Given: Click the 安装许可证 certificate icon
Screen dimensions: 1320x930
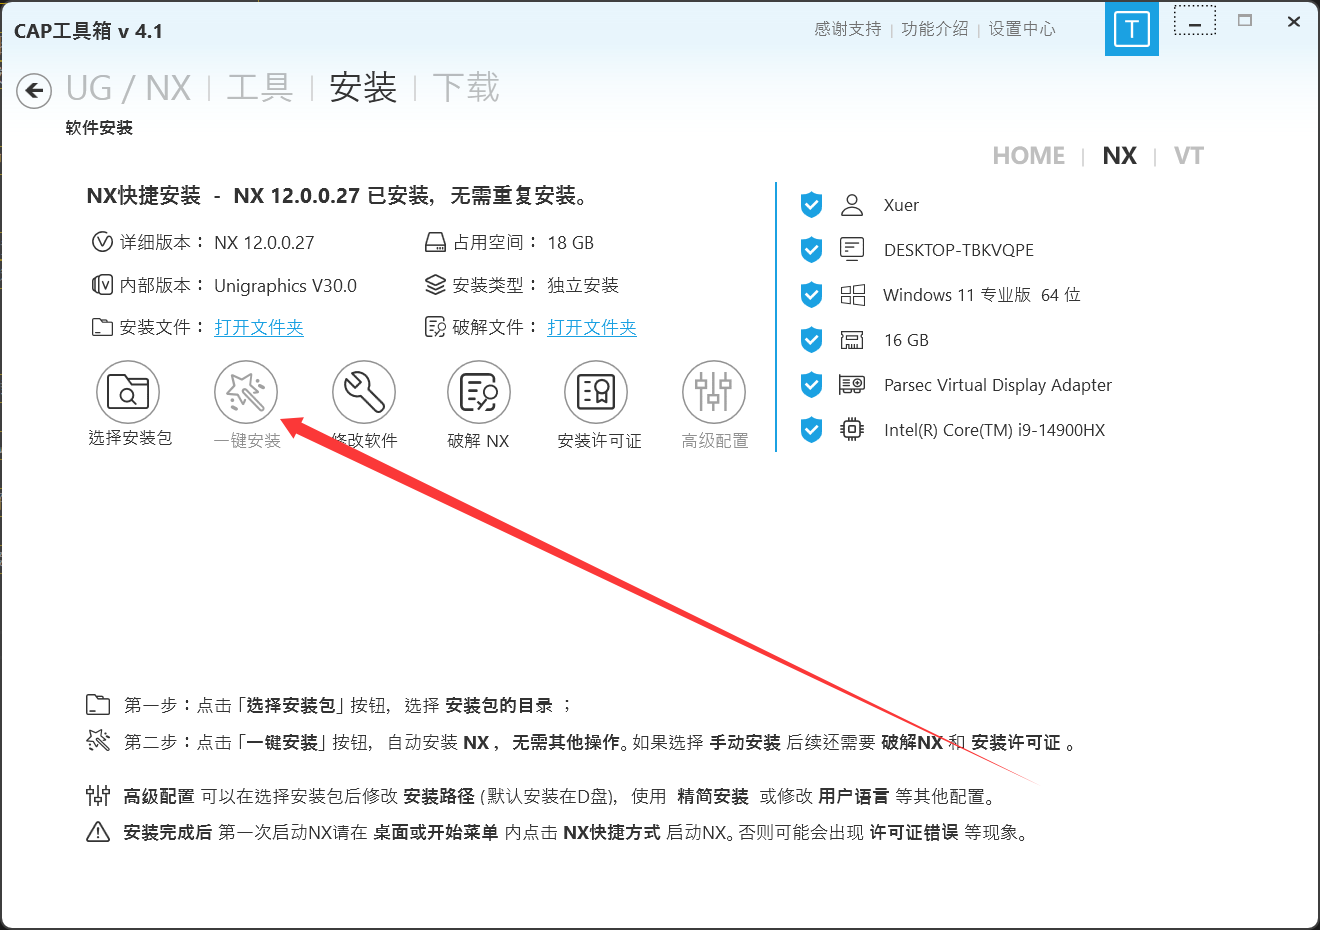Looking at the screenshot, I should click(x=596, y=392).
